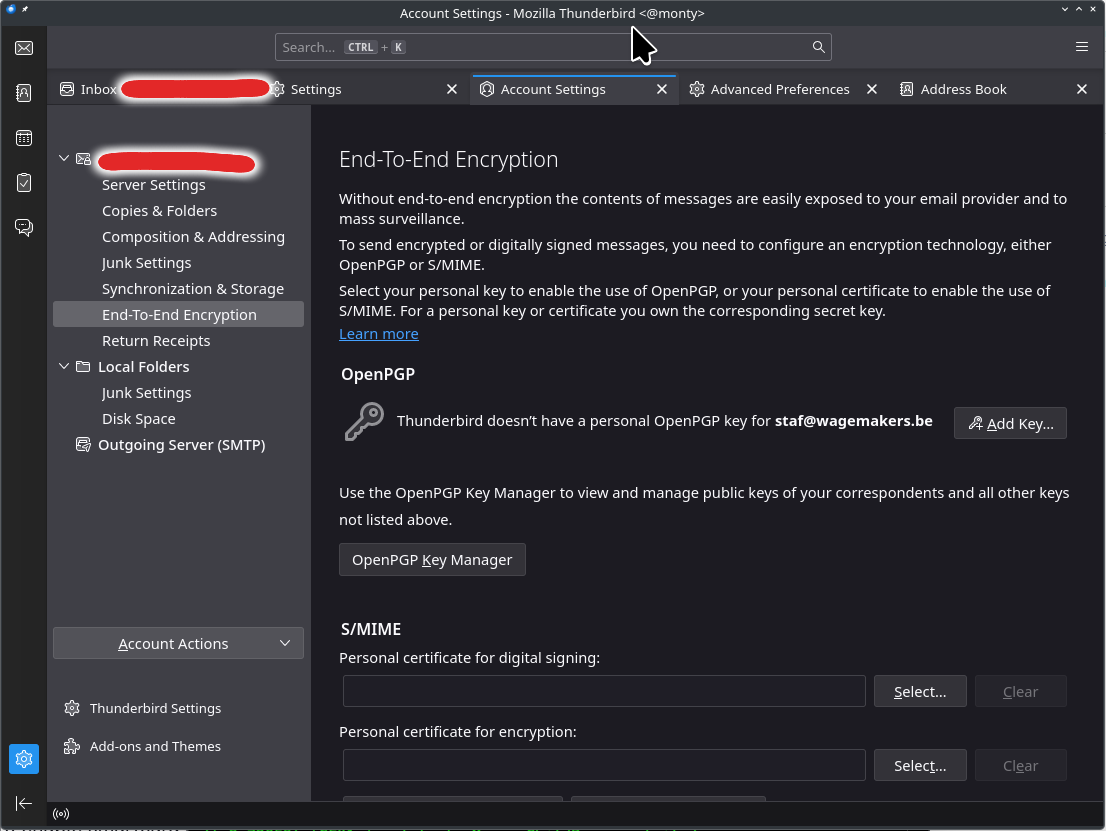
Task: Open the Address Book space icon
Action: pyautogui.click(x=24, y=93)
